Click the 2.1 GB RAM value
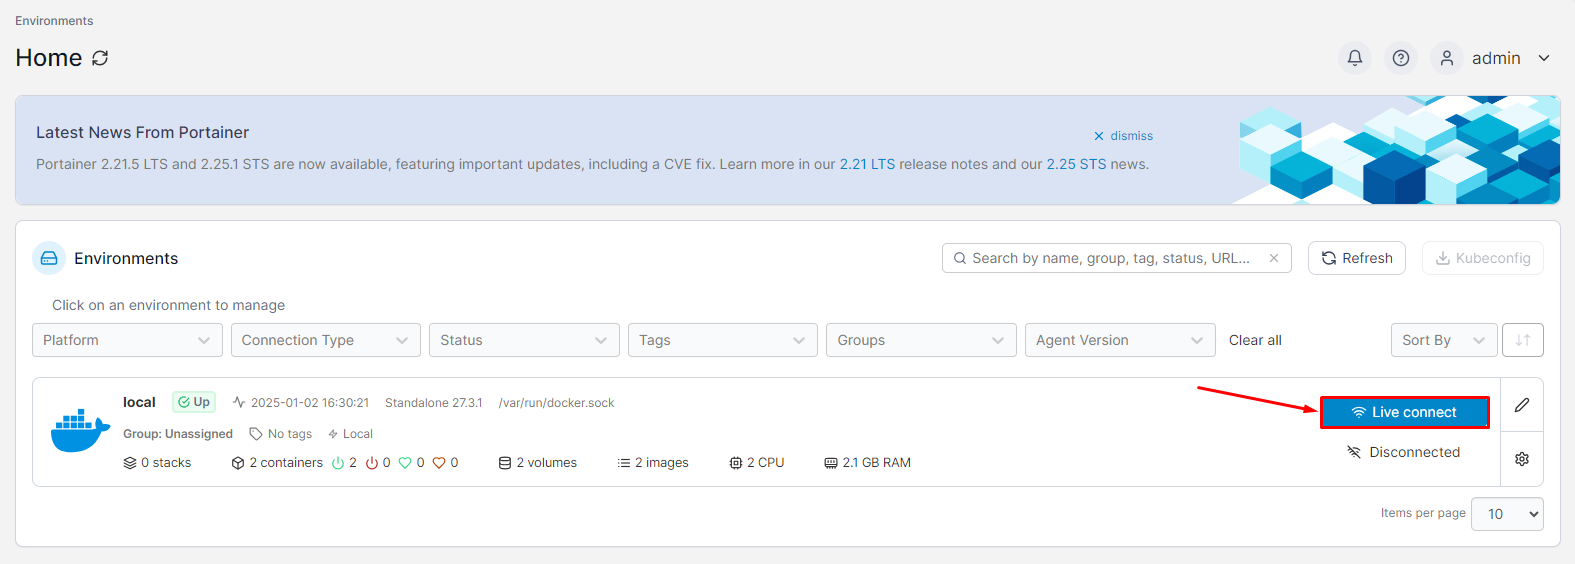1575x564 pixels. (867, 463)
